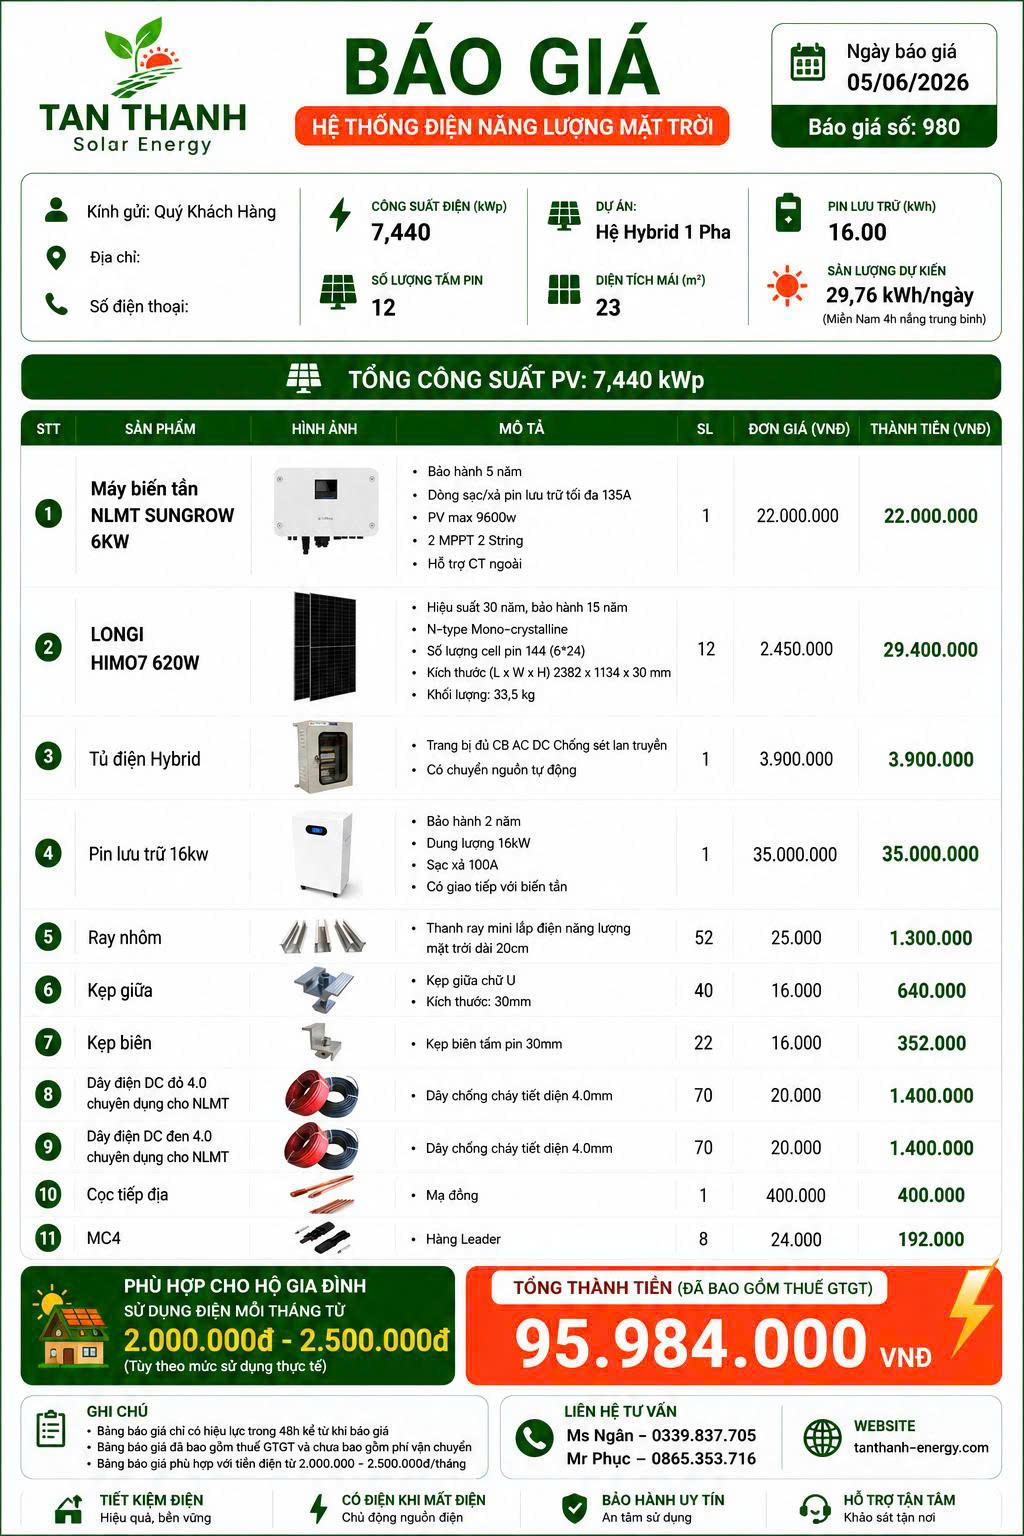
Task: Click the Sungrow inverter product image
Action: (x=327, y=510)
